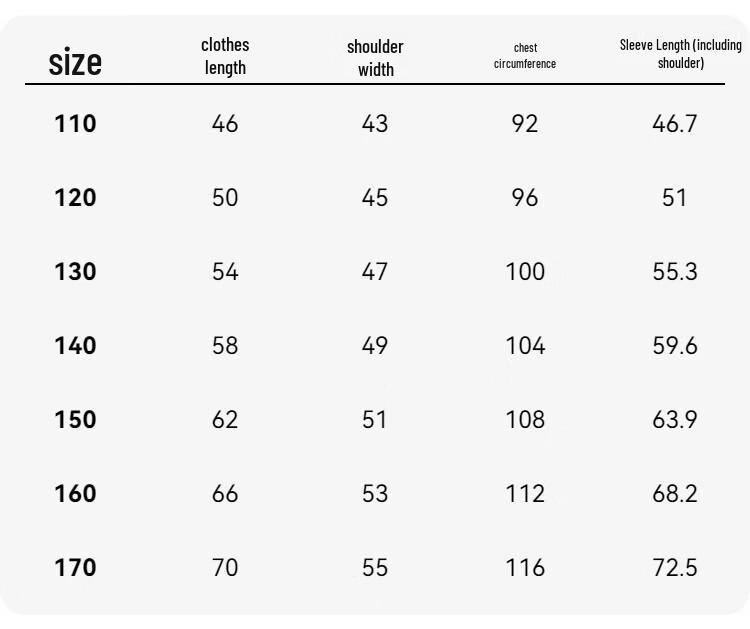Select chest circumference value 100
Viewport: 750px width, 629px height.
(525, 272)
